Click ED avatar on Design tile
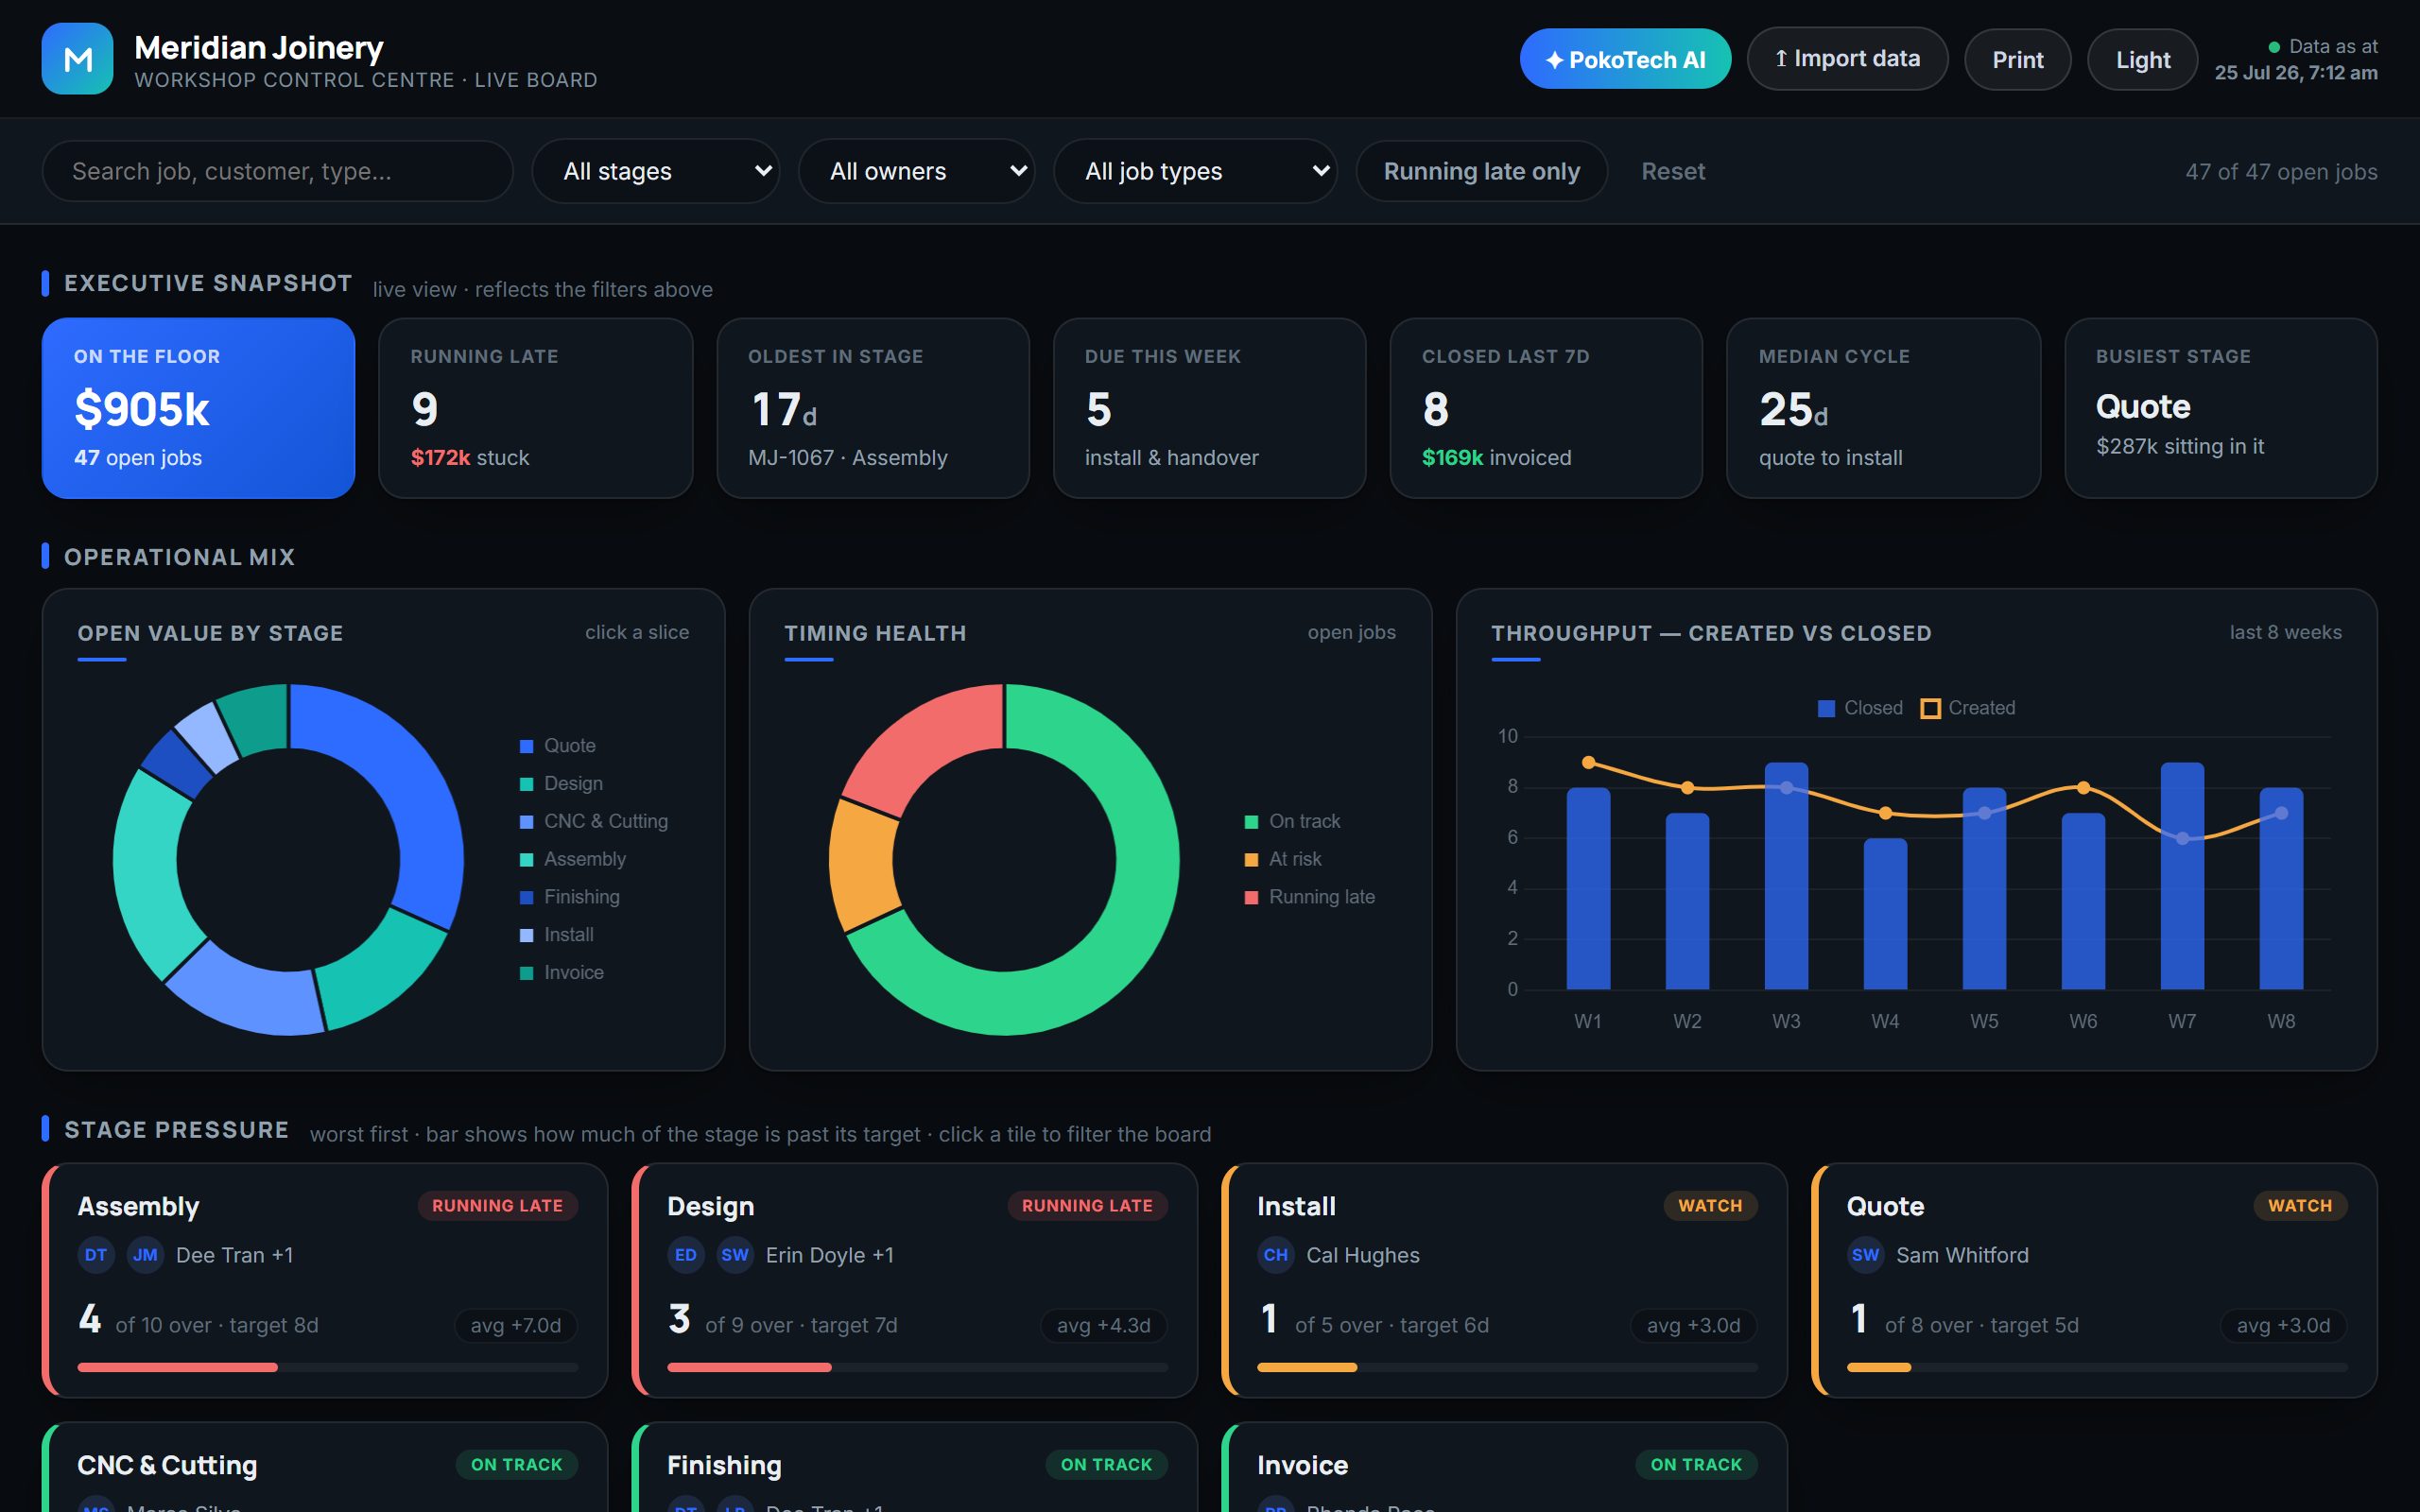Viewport: 2420px width, 1512px height. [686, 1255]
